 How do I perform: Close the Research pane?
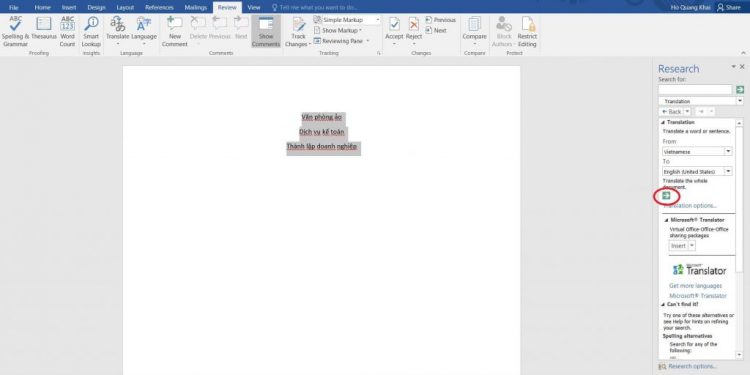click(742, 67)
